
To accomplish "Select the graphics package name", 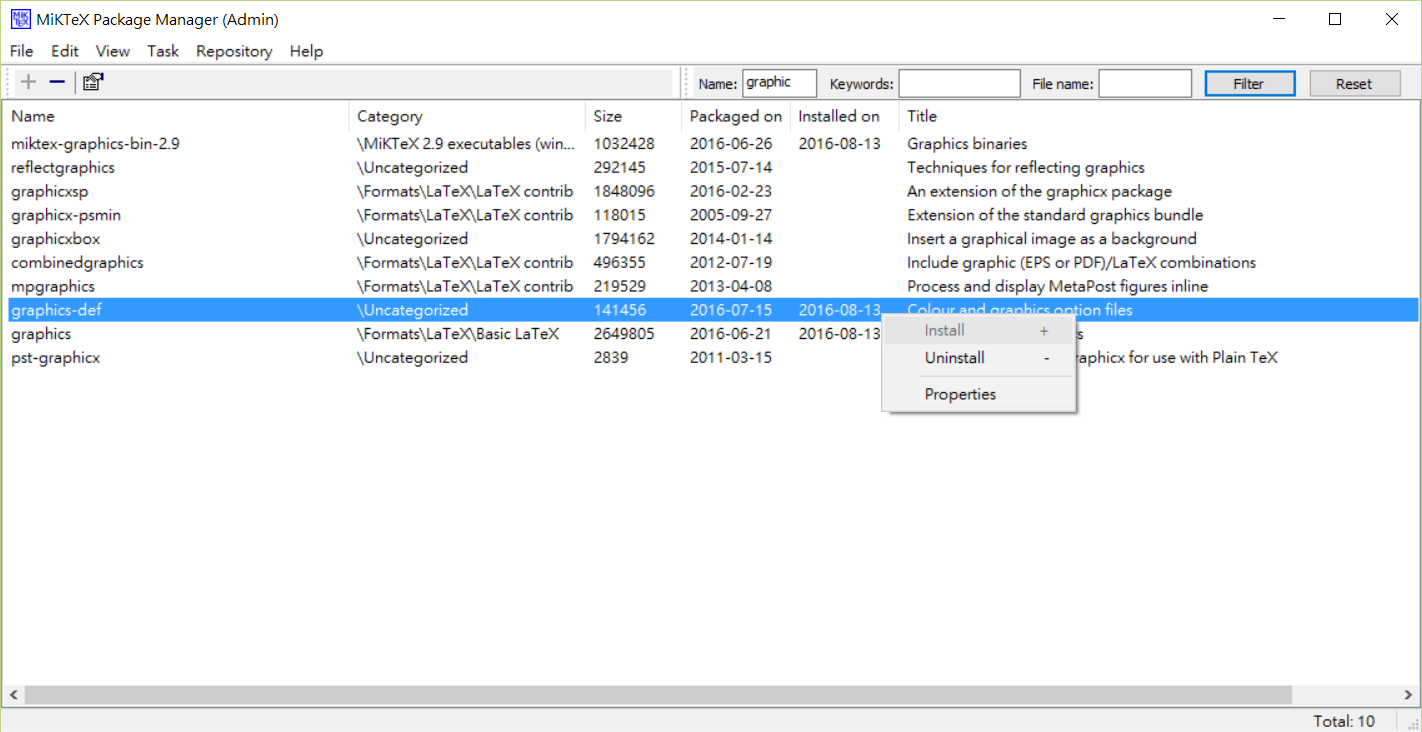I will click(x=41, y=334).
